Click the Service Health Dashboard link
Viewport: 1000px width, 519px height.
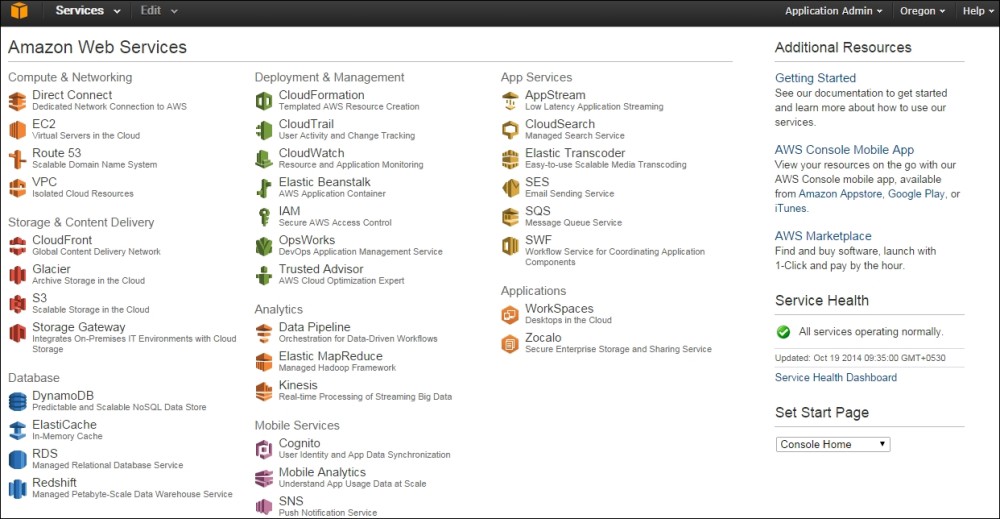835,377
